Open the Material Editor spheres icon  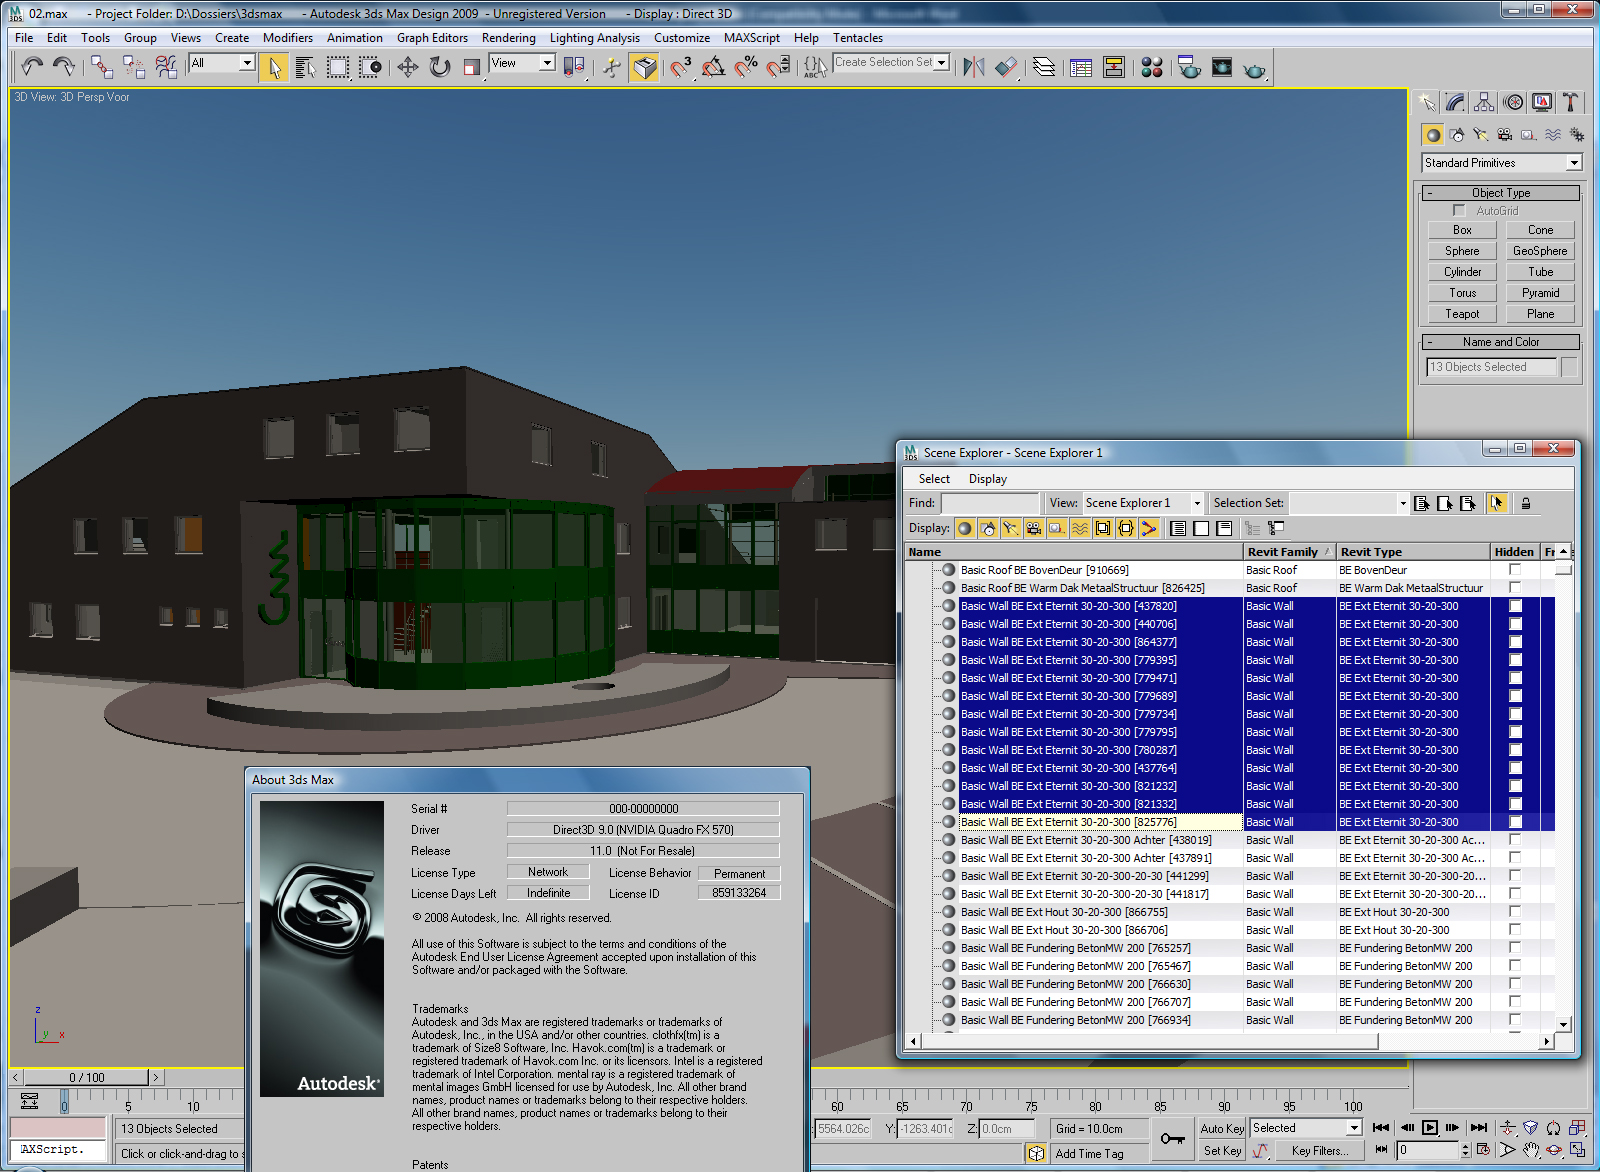(x=1152, y=67)
